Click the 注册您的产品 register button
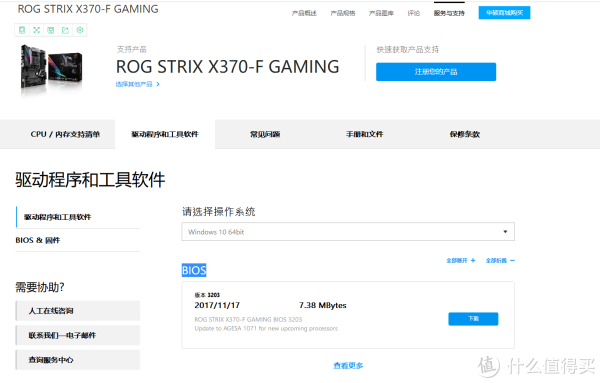Screen dimensions: 600x383 [x=436, y=72]
